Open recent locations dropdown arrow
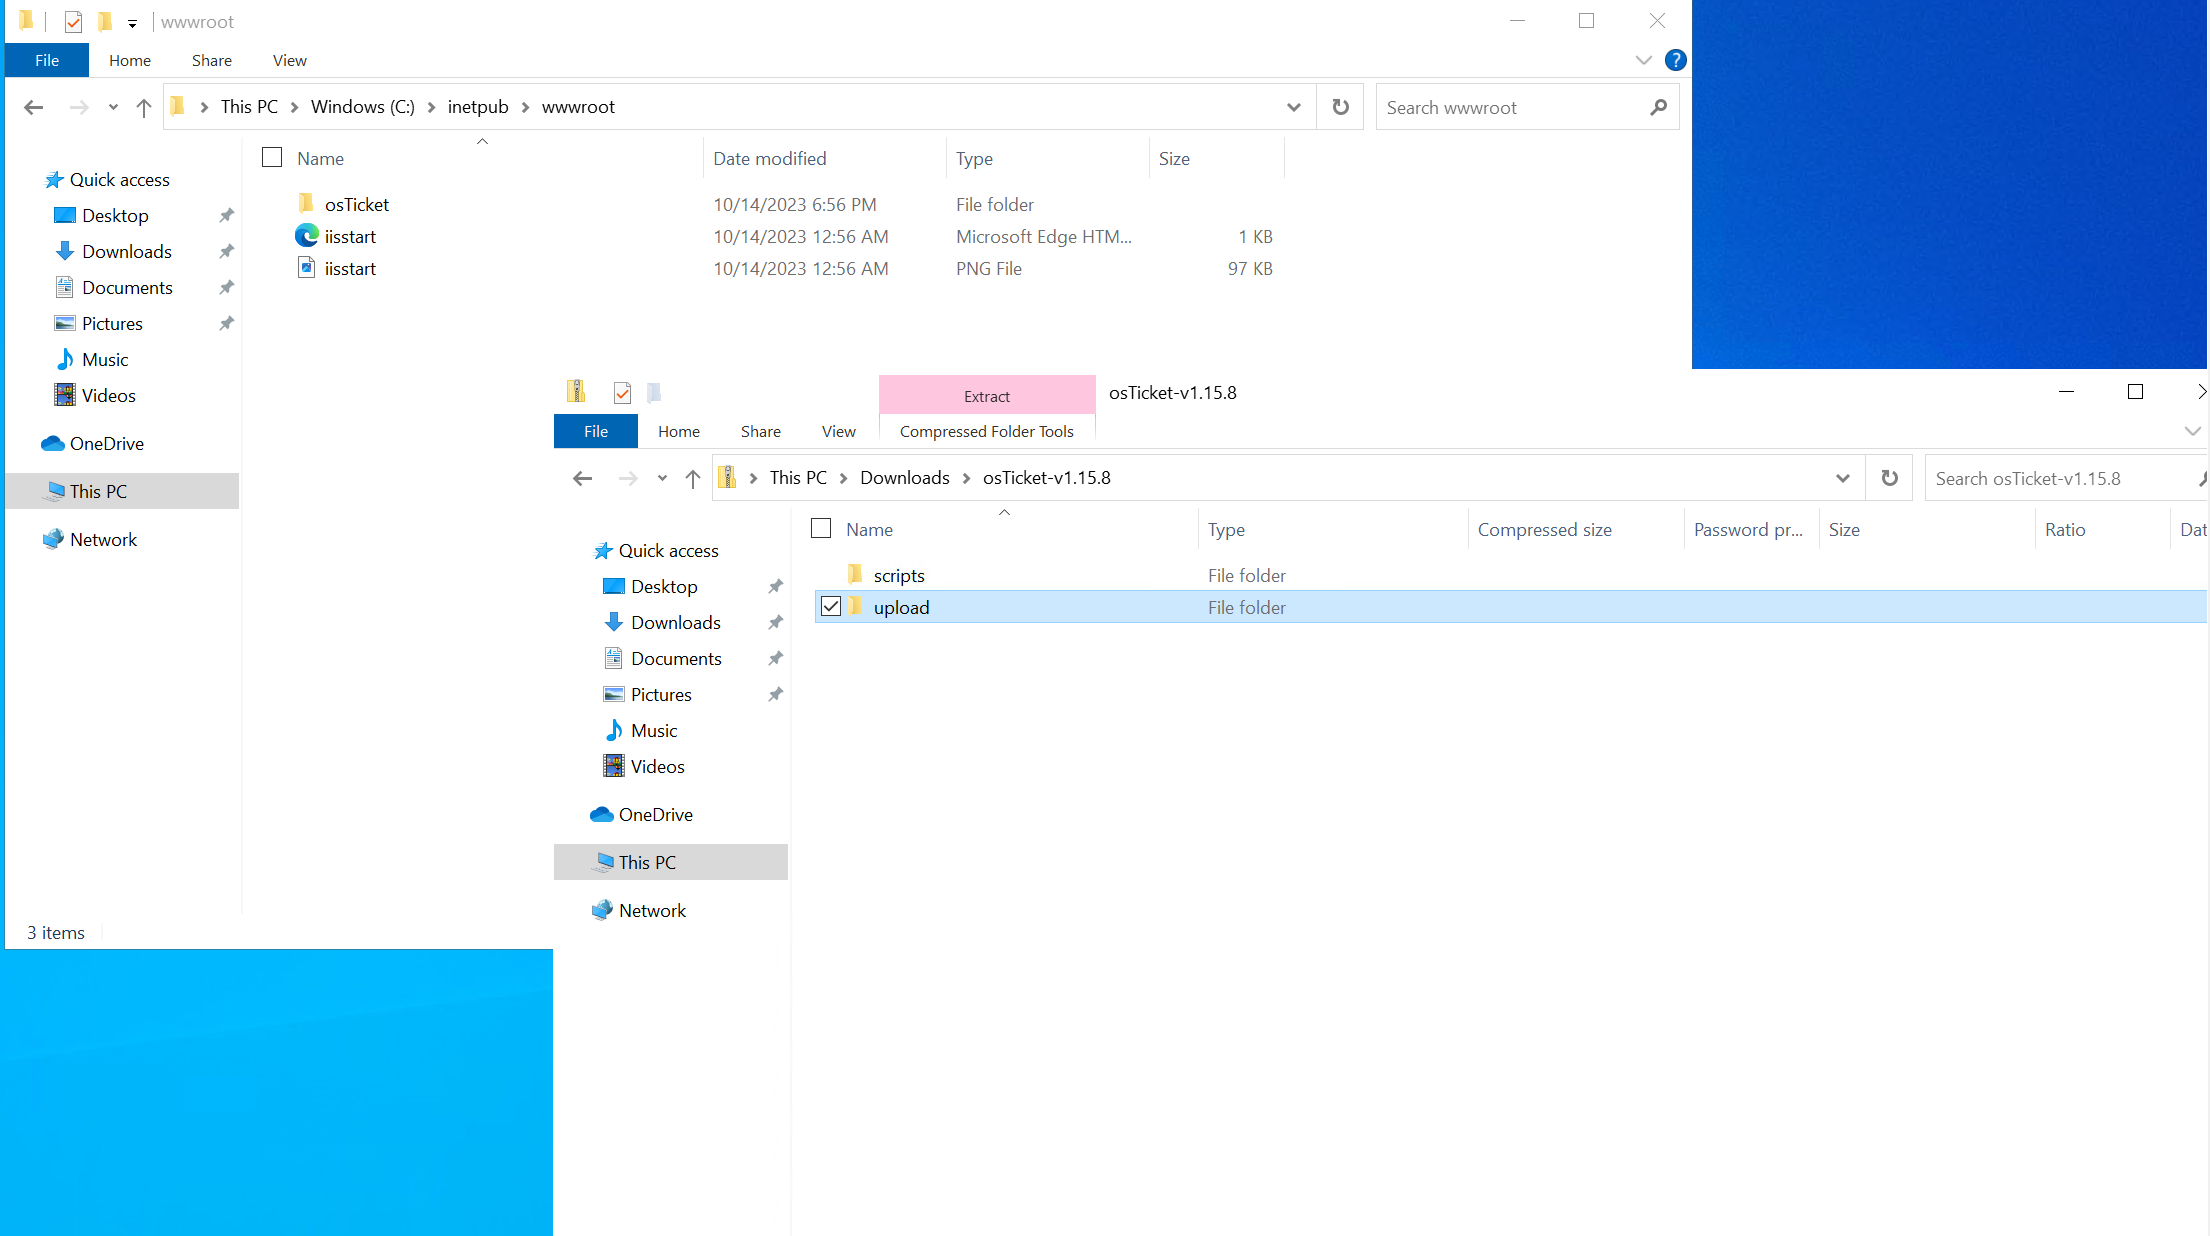2210x1236 pixels. [x=113, y=107]
